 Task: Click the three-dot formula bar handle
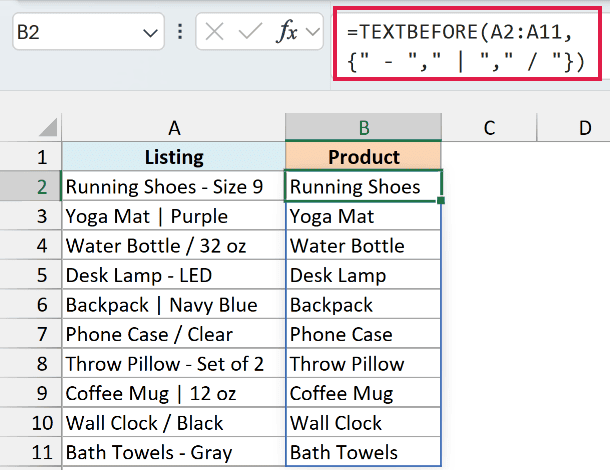point(180,32)
